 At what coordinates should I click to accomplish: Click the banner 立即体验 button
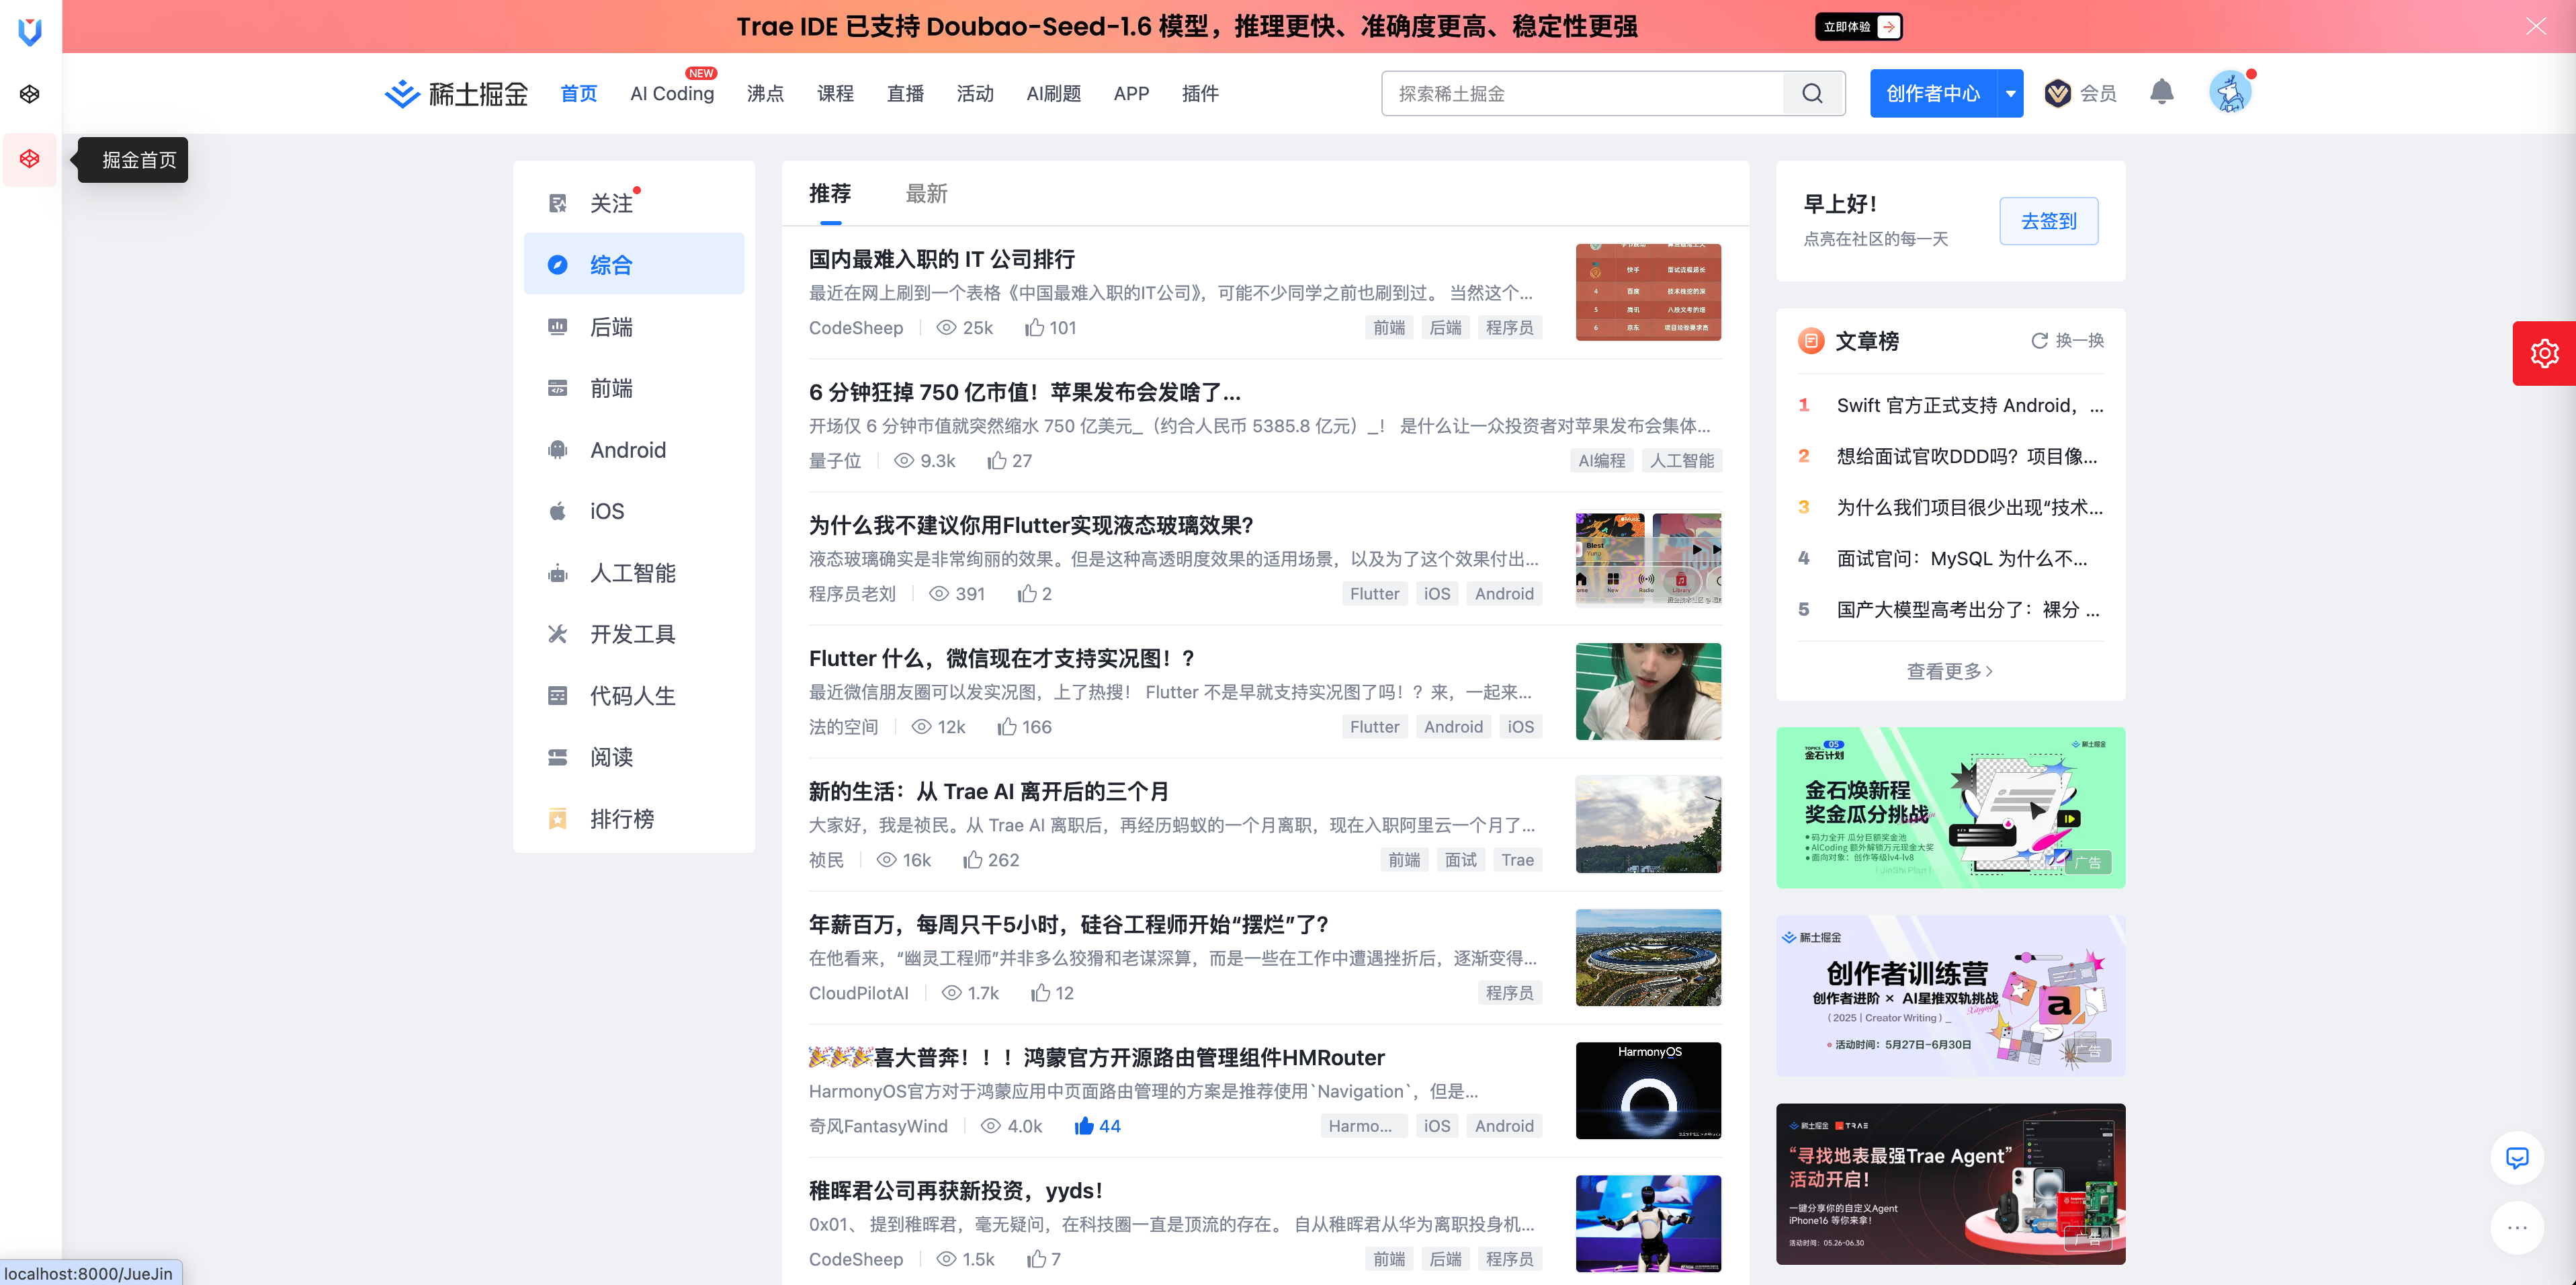click(1858, 26)
